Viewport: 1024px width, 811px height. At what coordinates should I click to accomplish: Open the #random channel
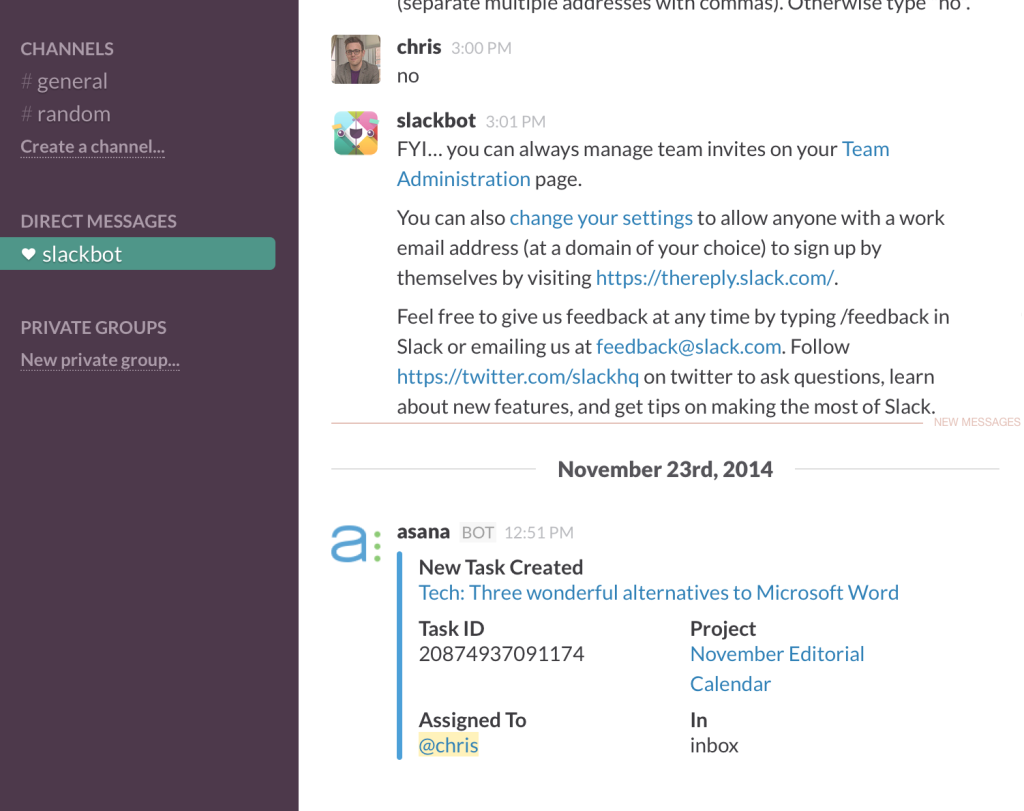coord(65,114)
